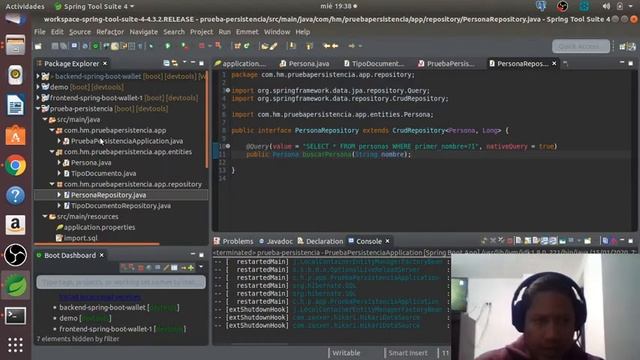Image resolution: width=640 pixels, height=360 pixels.
Task: Open the Declaration tab
Action: (320, 241)
